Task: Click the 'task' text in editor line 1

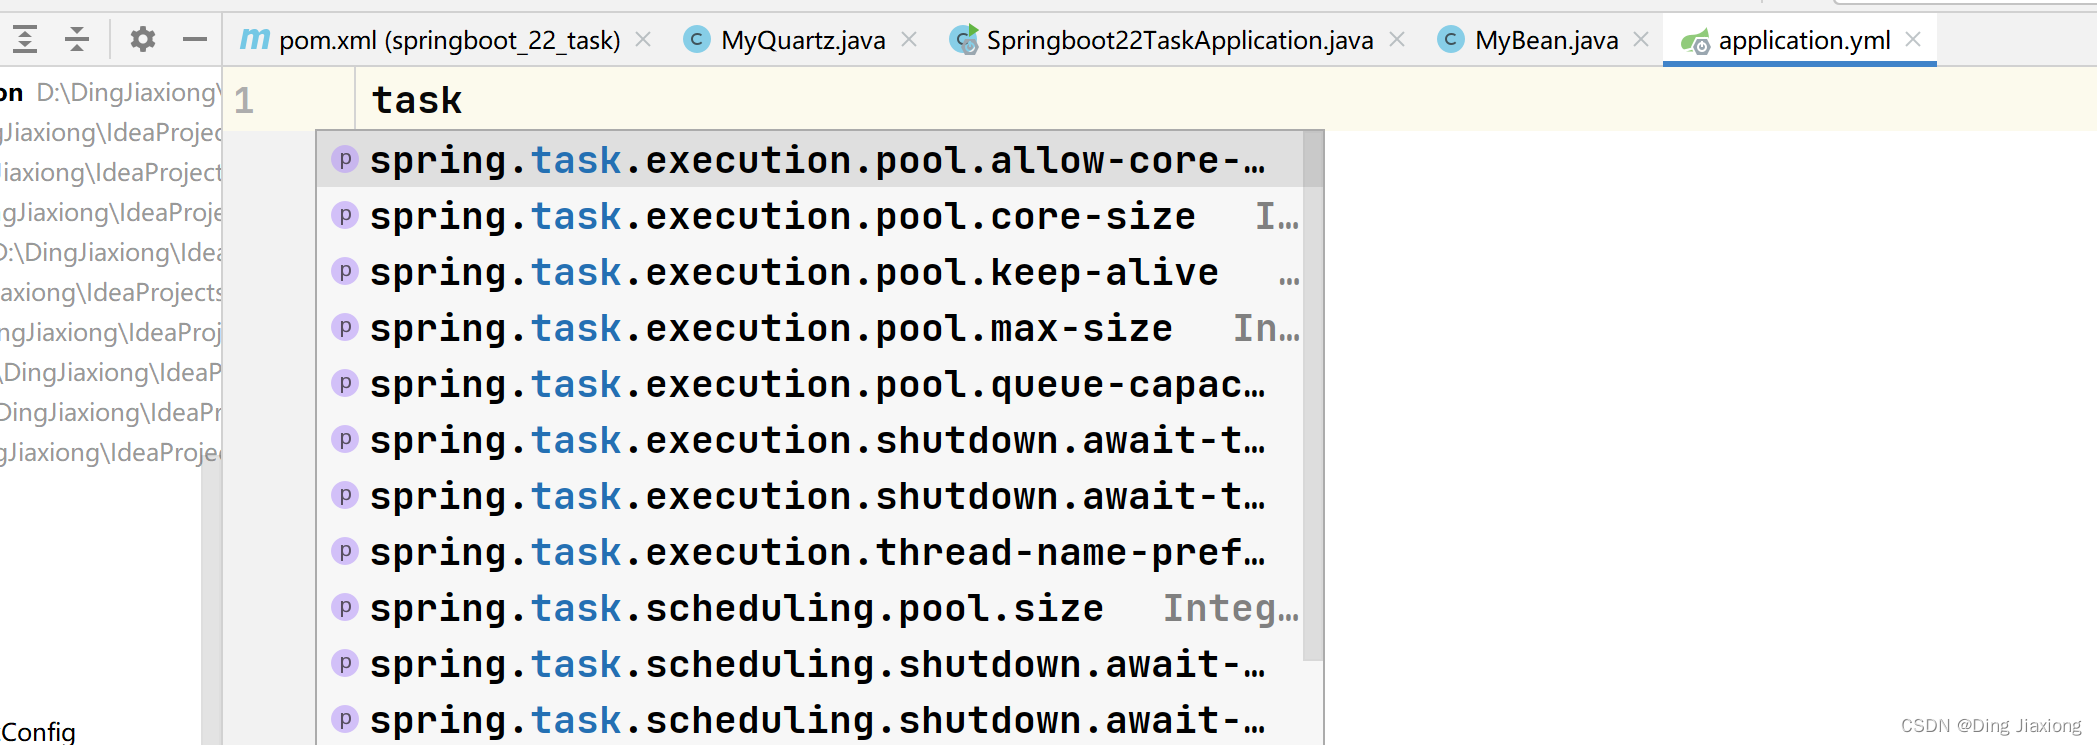Action: coord(416,100)
